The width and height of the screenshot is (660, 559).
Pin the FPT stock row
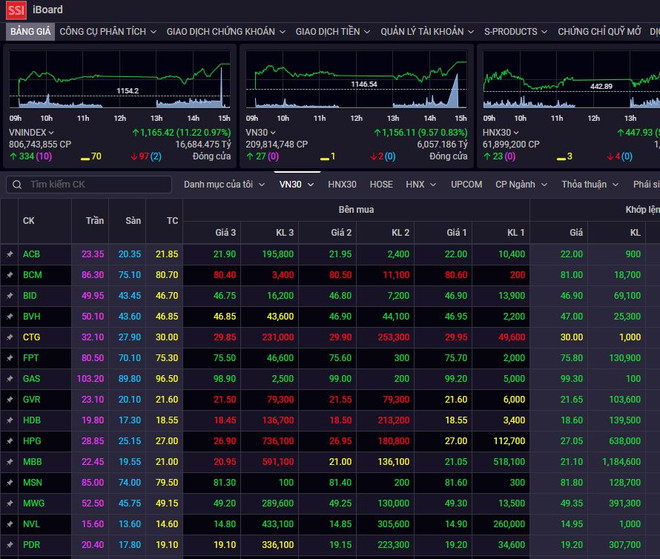tap(10, 358)
